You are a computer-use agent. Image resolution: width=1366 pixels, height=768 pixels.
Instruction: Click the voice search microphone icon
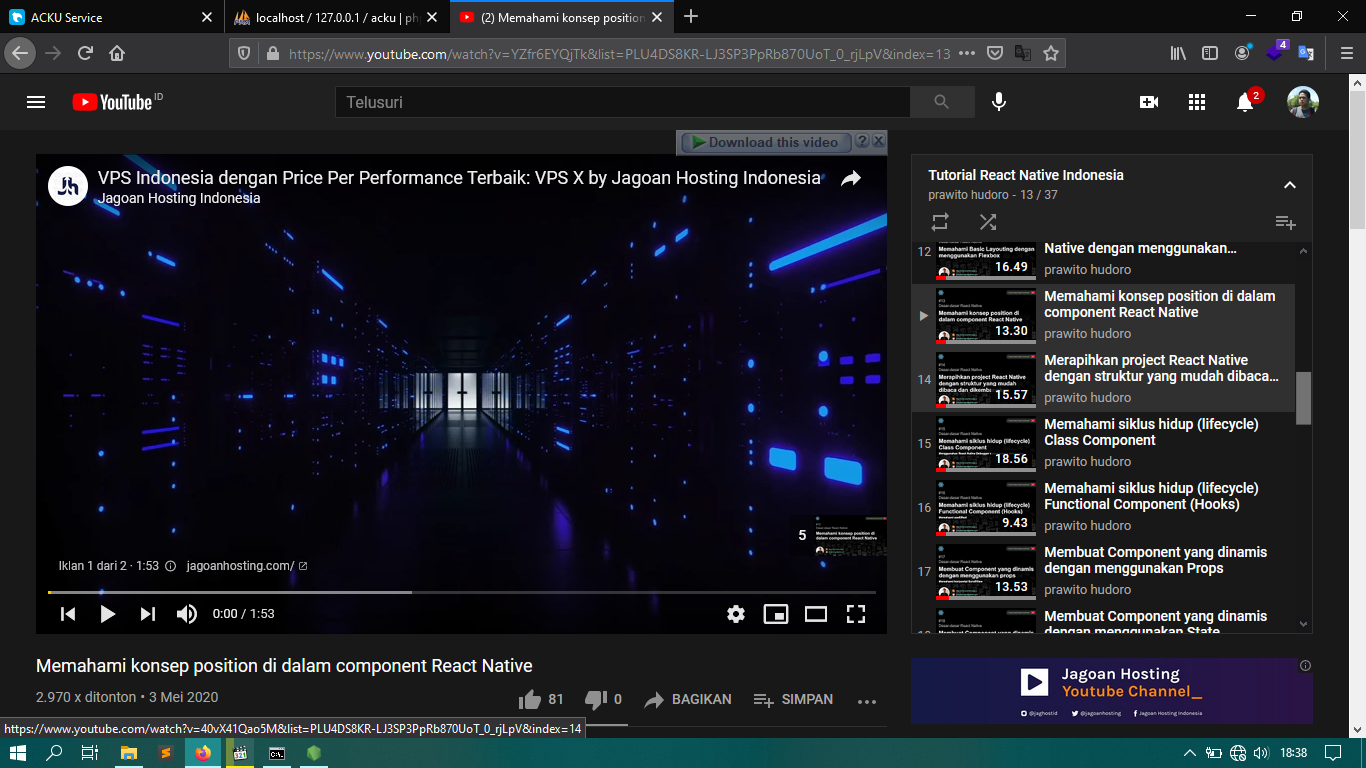click(998, 102)
